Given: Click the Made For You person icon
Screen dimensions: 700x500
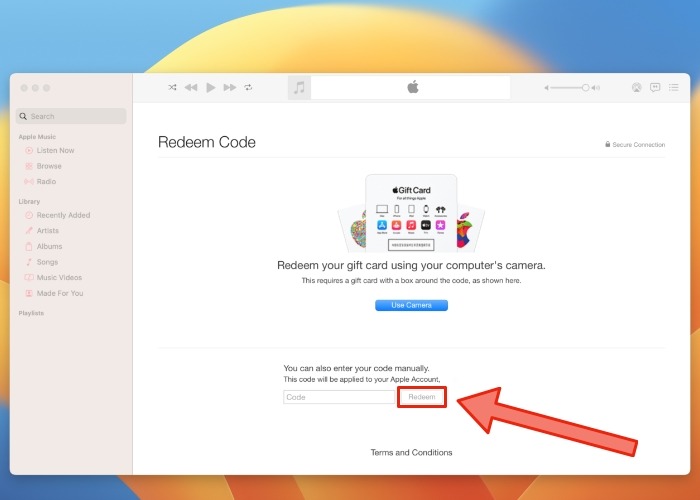Looking at the screenshot, I should pos(29,293).
